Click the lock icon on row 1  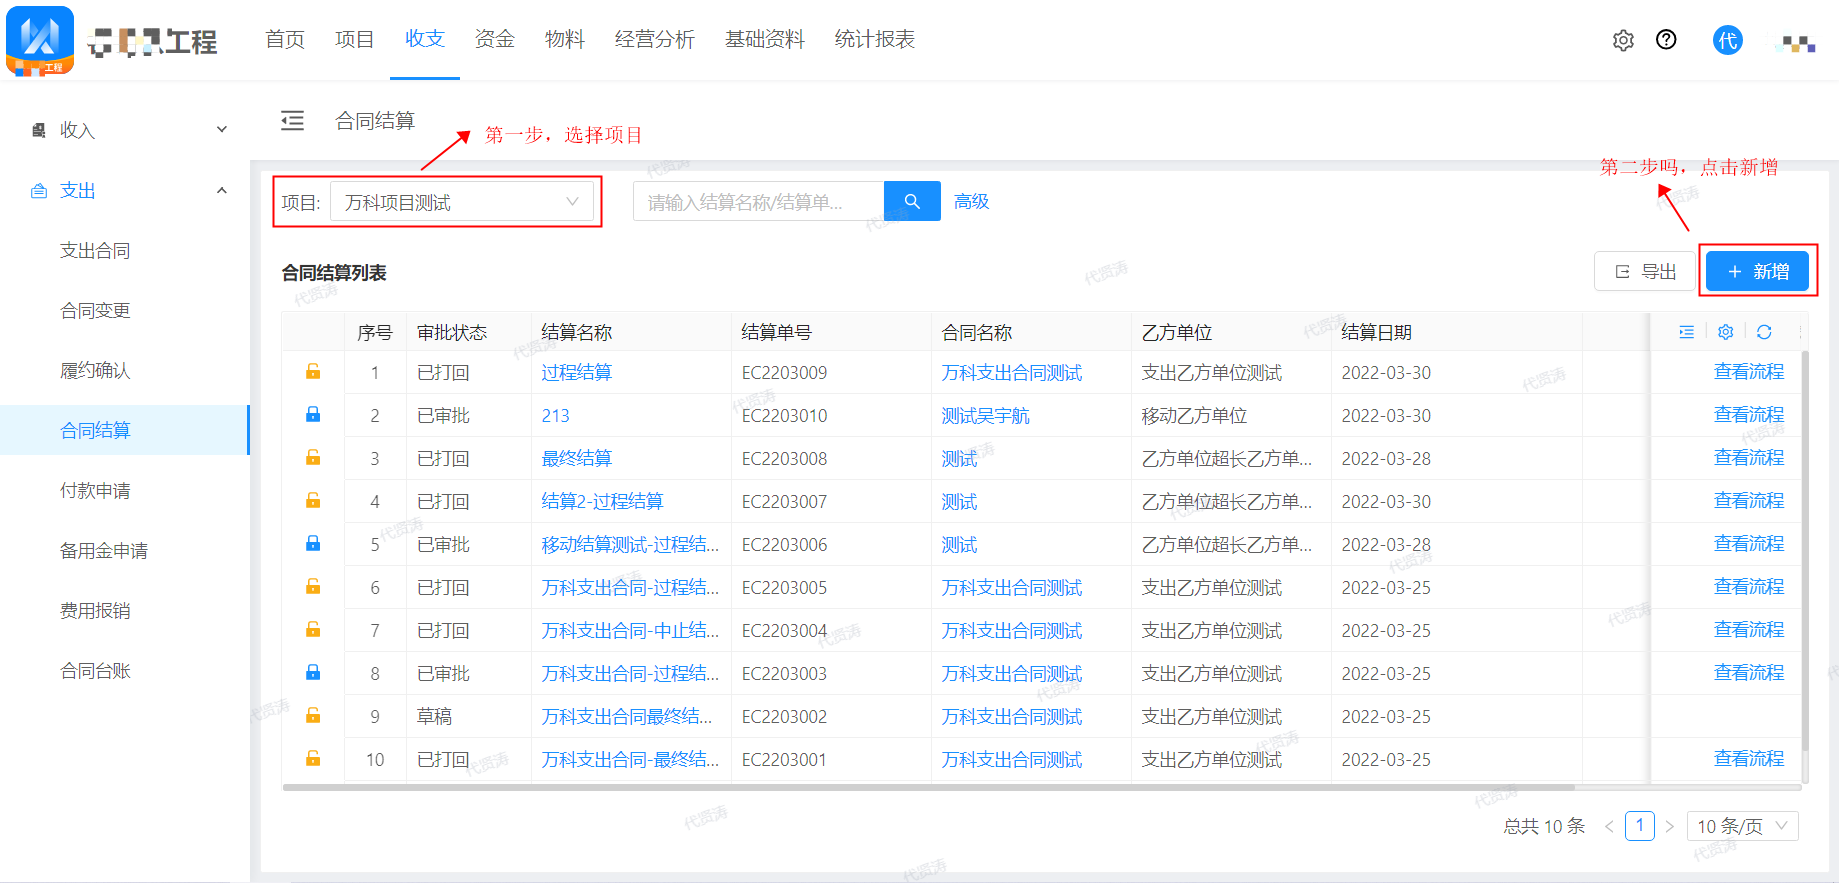(313, 372)
